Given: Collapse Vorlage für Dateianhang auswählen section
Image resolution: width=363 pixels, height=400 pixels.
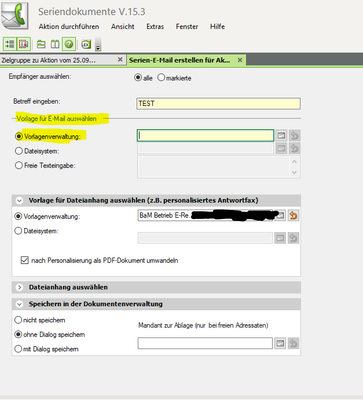Looking at the screenshot, I should tap(19, 201).
